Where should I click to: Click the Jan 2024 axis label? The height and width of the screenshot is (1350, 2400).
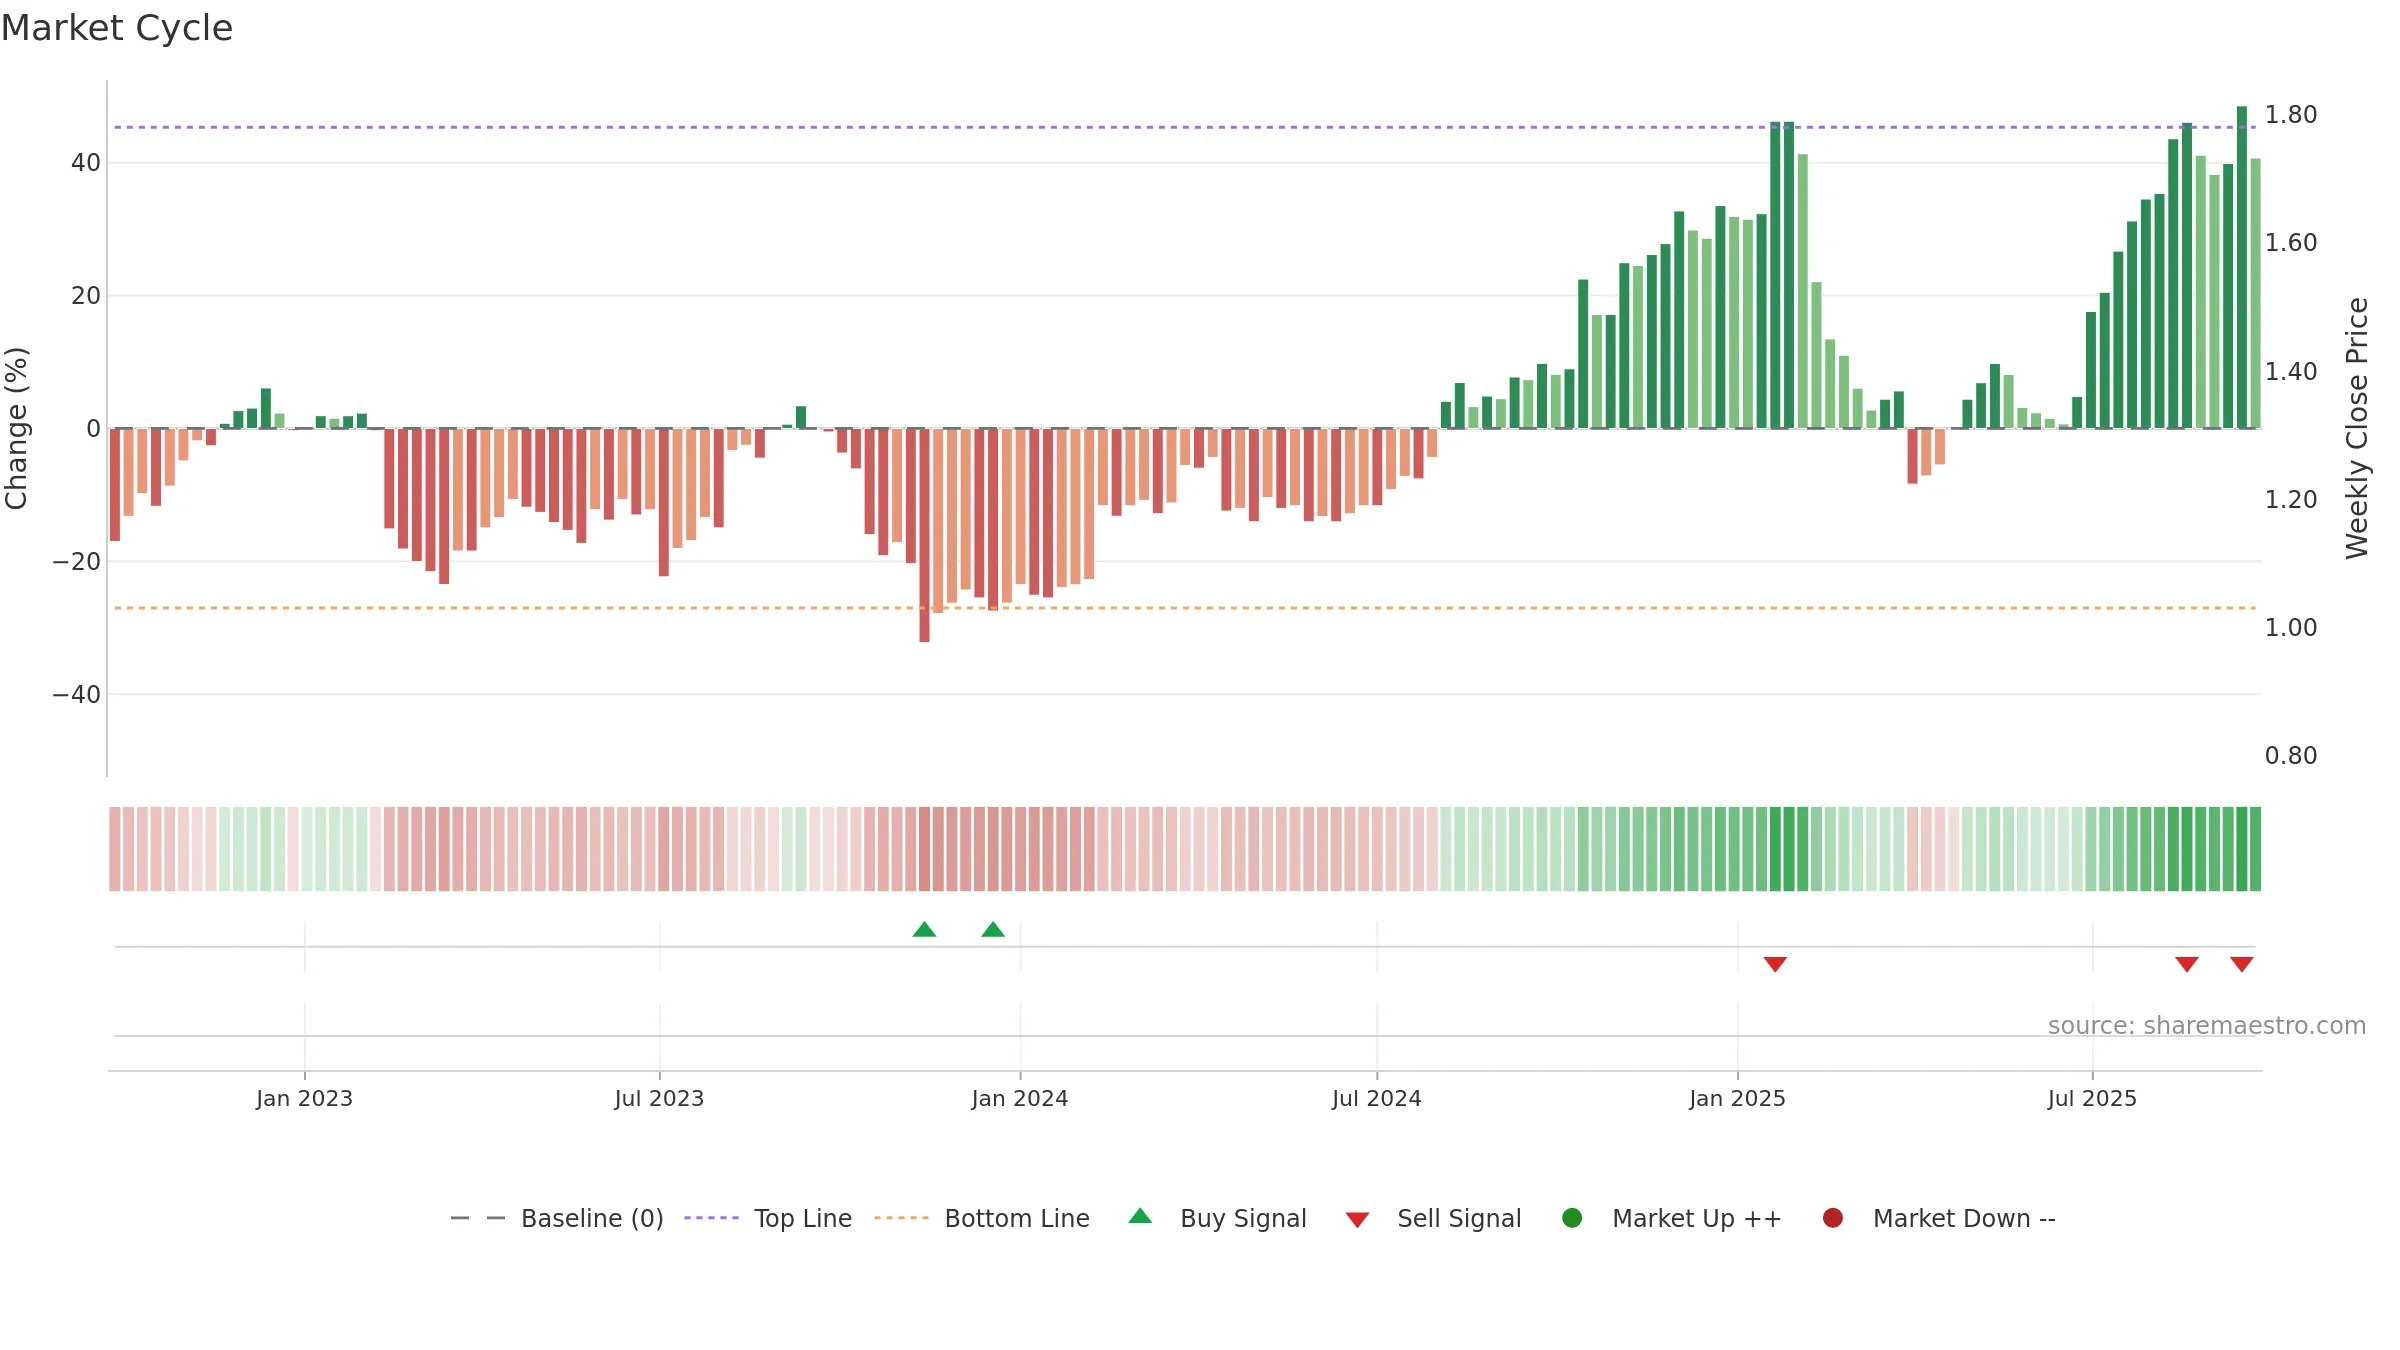pyautogui.click(x=1020, y=1099)
